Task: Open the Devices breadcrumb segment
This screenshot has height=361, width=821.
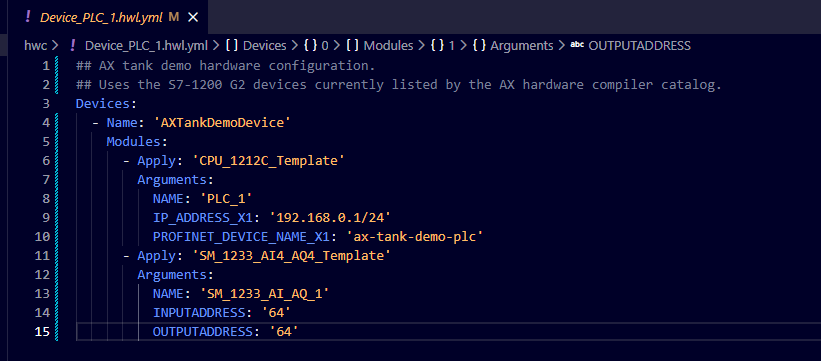Action: pos(264,46)
